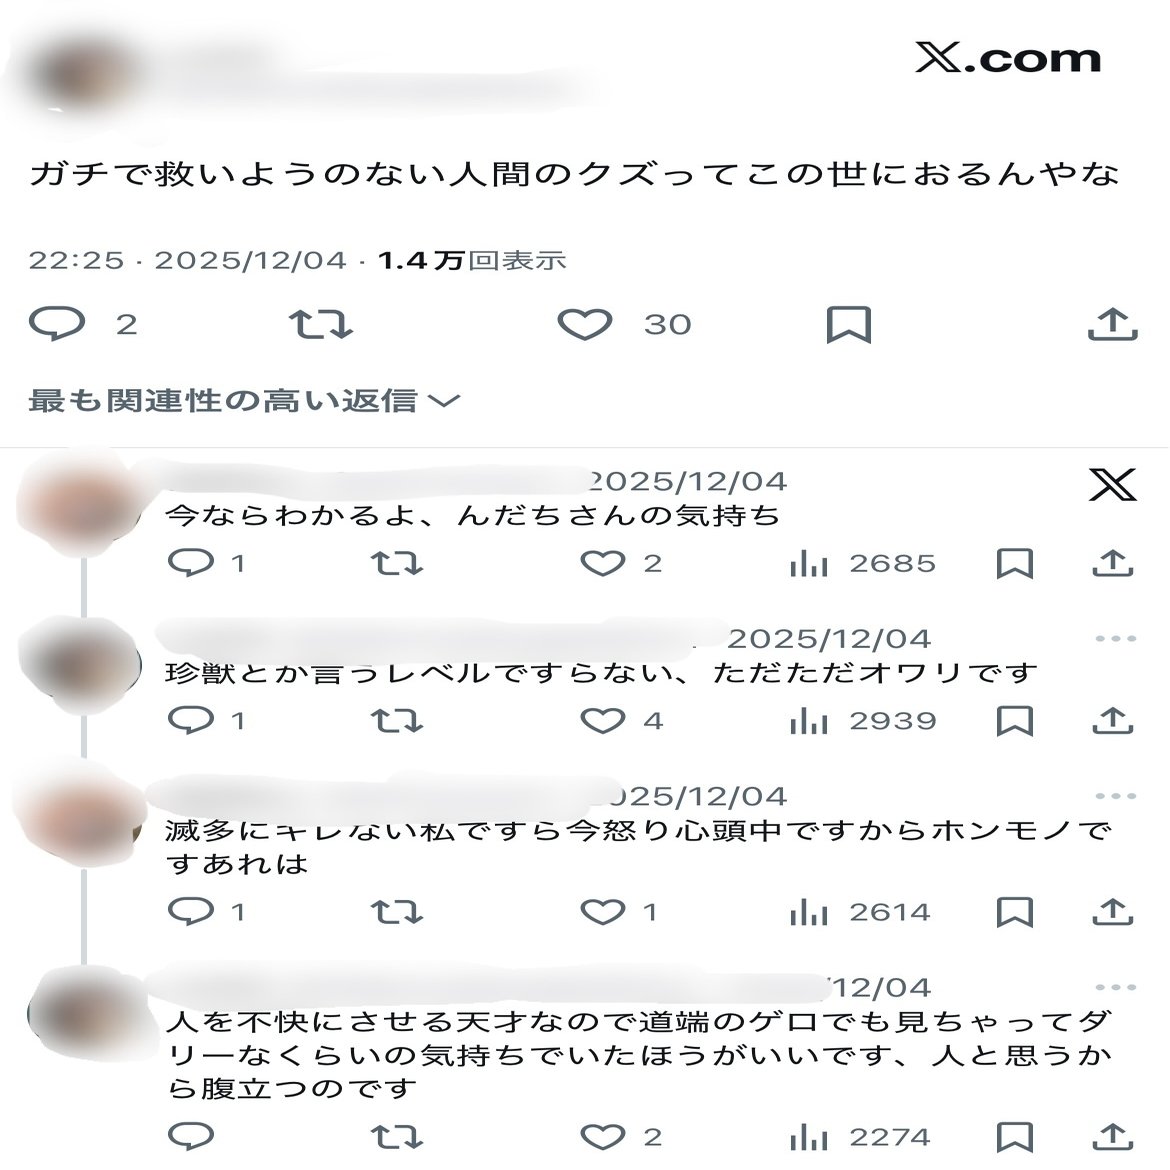Viewport: 1170px width, 1170px height.
Task: Open more options on the 怒り心頭 reply
Action: click(x=1116, y=796)
